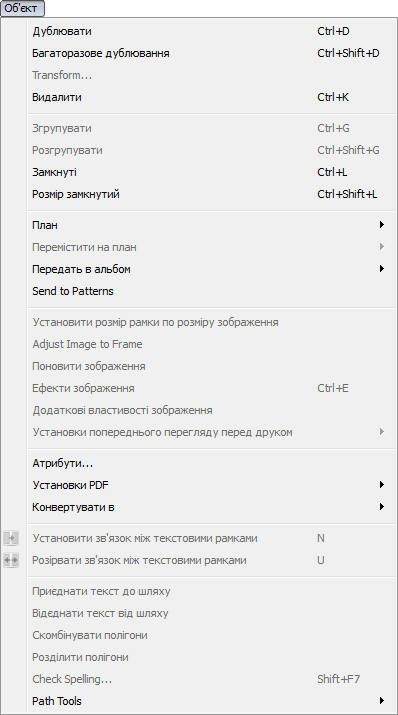
Task: Click the unlink text frames icon
Action: tap(11, 560)
